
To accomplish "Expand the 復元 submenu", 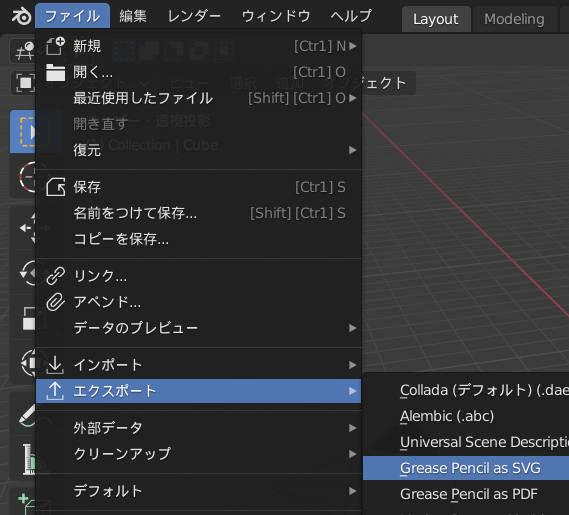I will pyautogui.click(x=198, y=150).
